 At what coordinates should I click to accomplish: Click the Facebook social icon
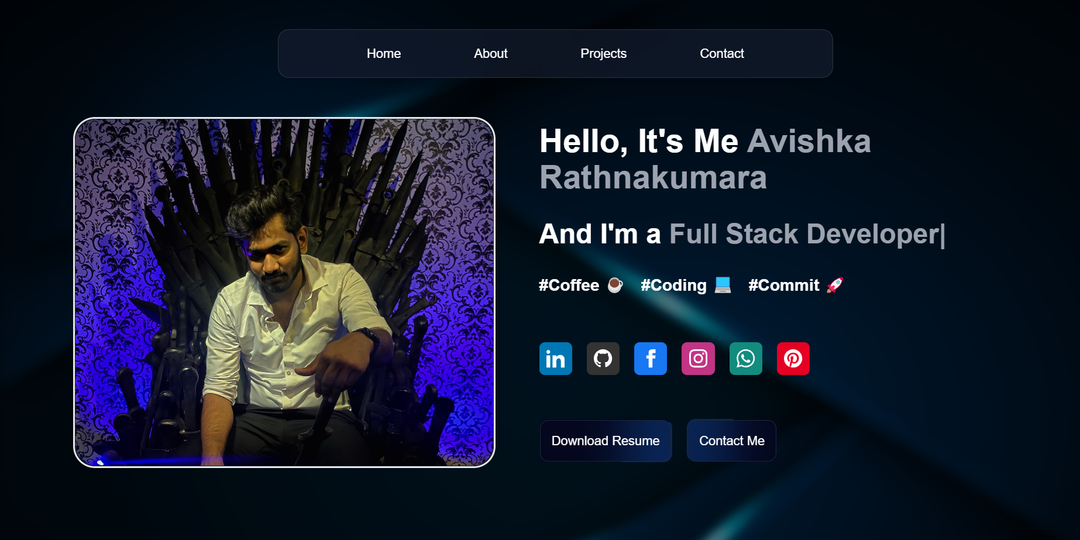650,359
